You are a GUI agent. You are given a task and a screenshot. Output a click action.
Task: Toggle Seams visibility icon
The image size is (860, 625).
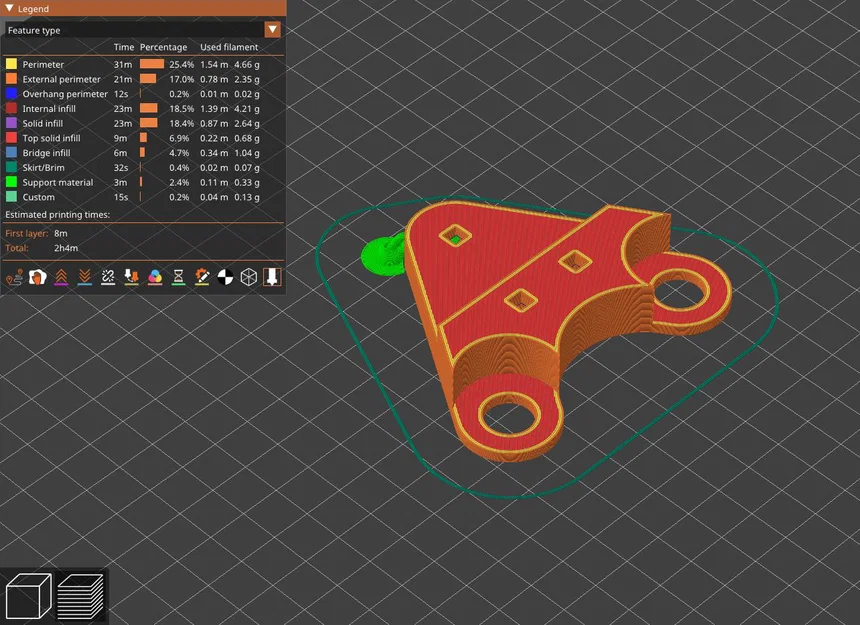108,277
